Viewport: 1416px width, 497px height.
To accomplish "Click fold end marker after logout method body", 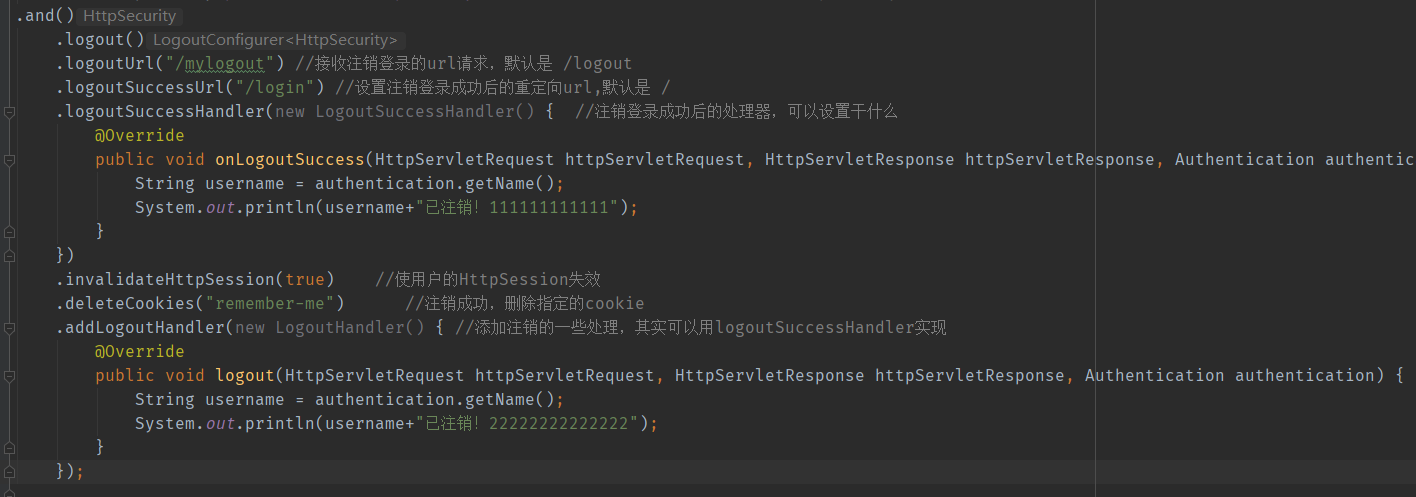I will (x=9, y=448).
